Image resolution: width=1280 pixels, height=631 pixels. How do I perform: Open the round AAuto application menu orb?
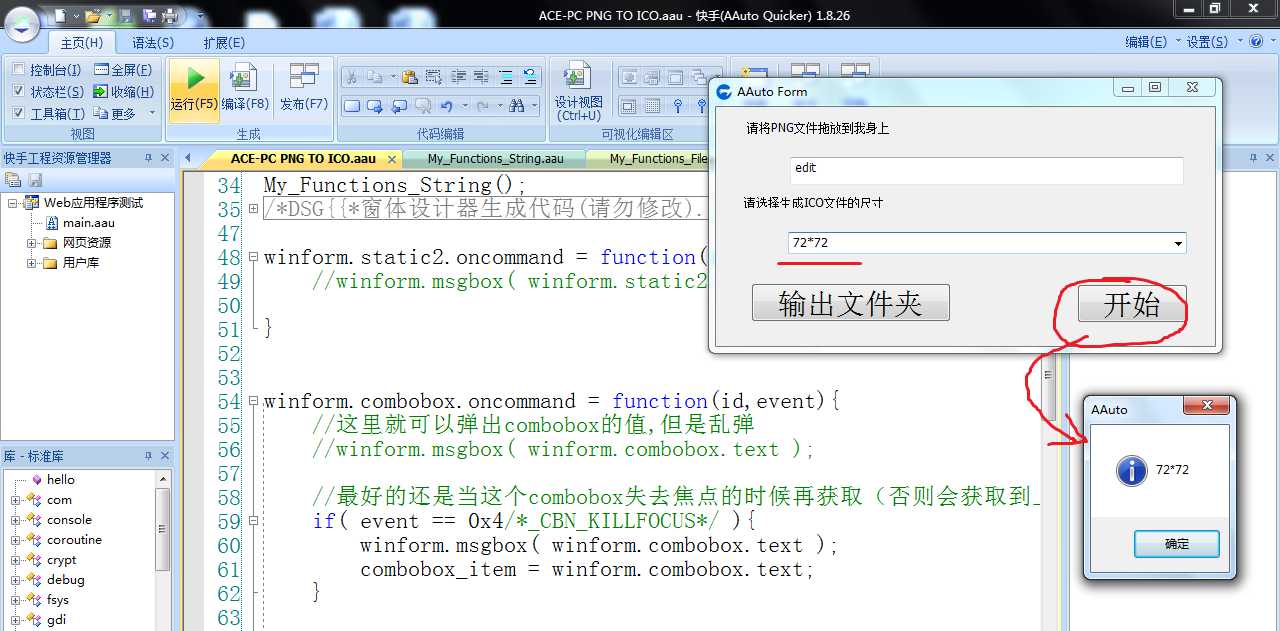(22, 24)
